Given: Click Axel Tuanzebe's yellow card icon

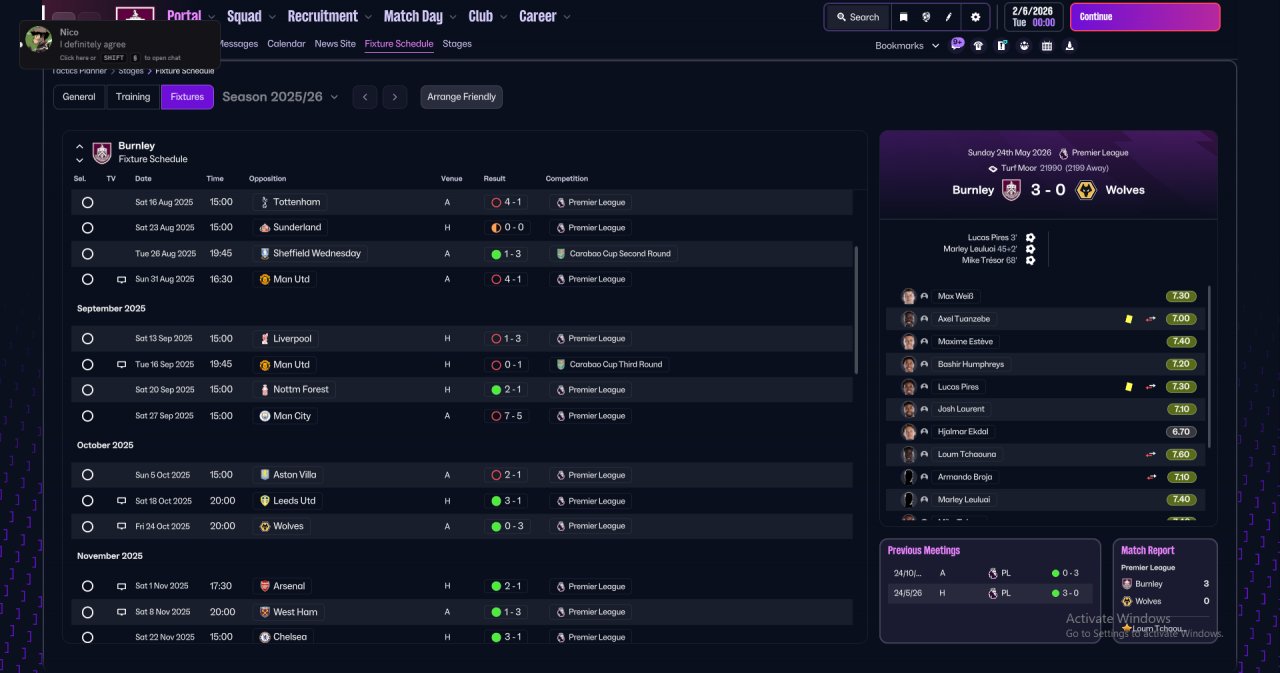Looking at the screenshot, I should pyautogui.click(x=1129, y=319).
